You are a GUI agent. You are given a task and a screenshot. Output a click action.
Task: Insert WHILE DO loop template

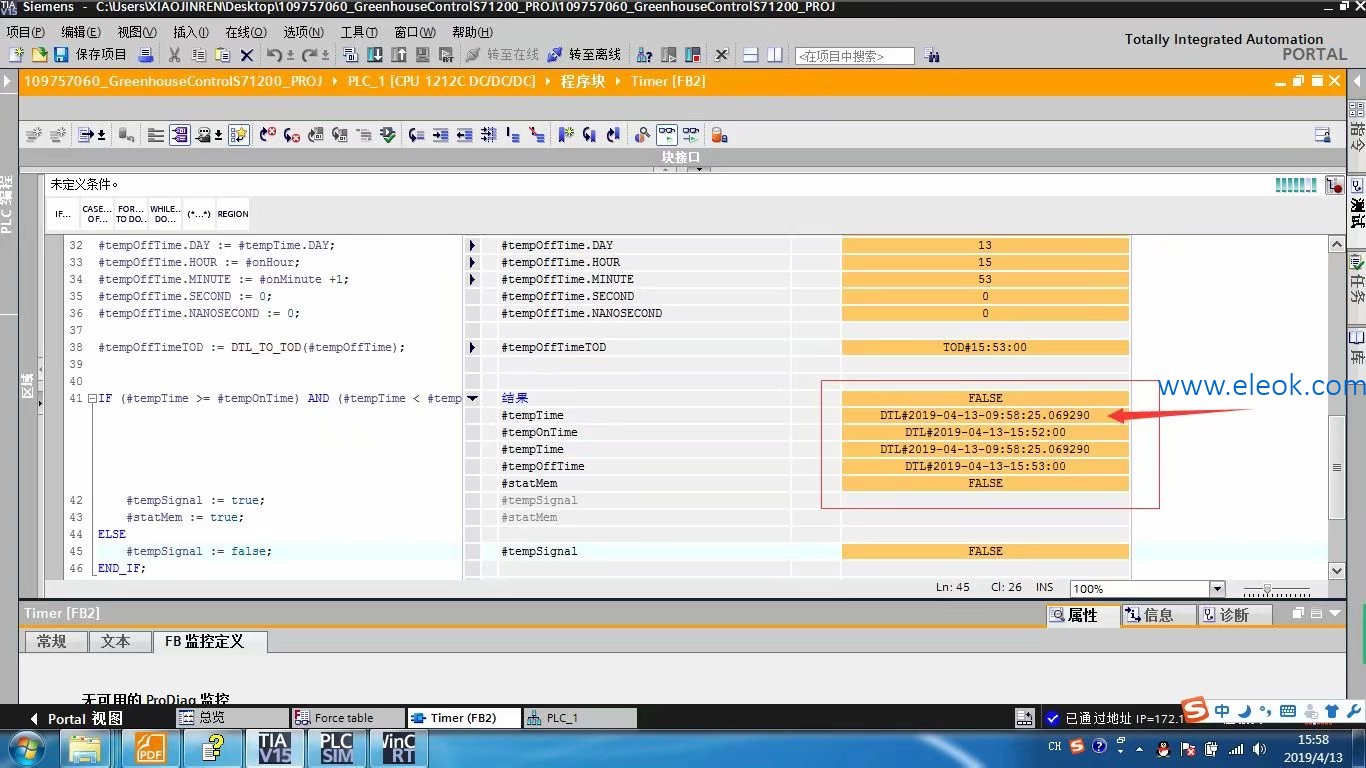point(165,214)
